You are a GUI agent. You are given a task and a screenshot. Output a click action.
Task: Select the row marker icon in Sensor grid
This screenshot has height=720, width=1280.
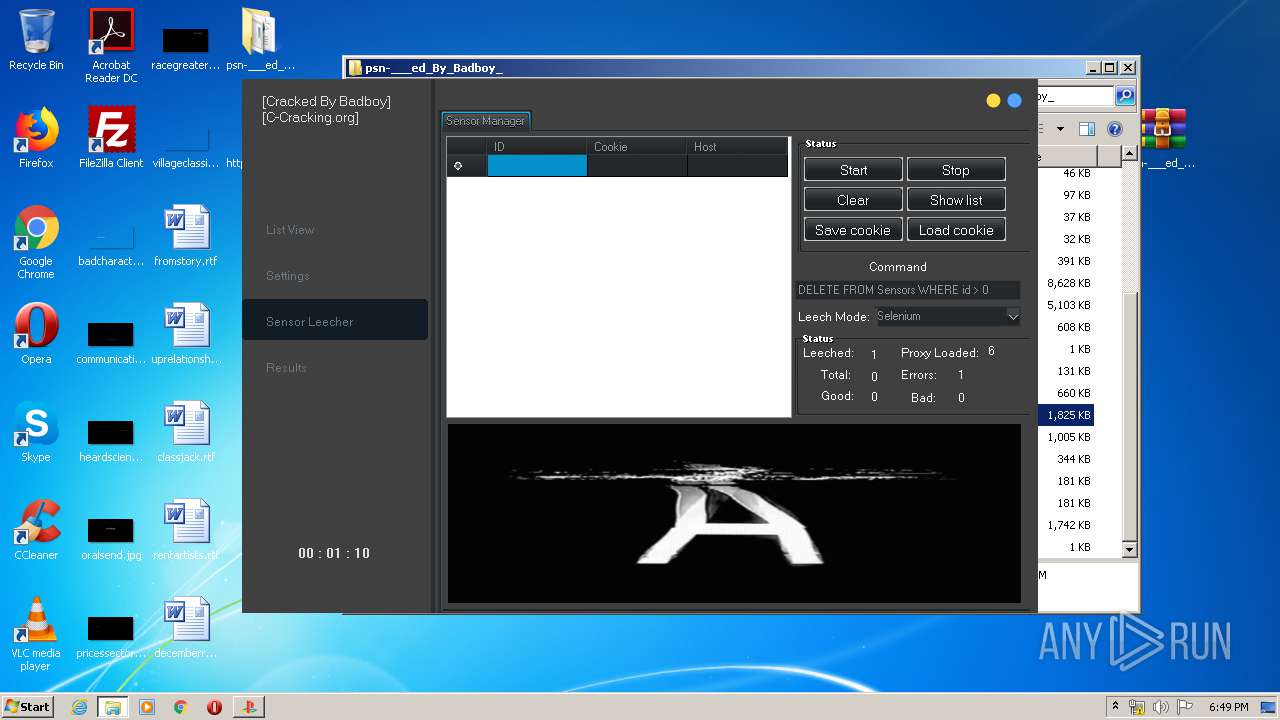458,166
